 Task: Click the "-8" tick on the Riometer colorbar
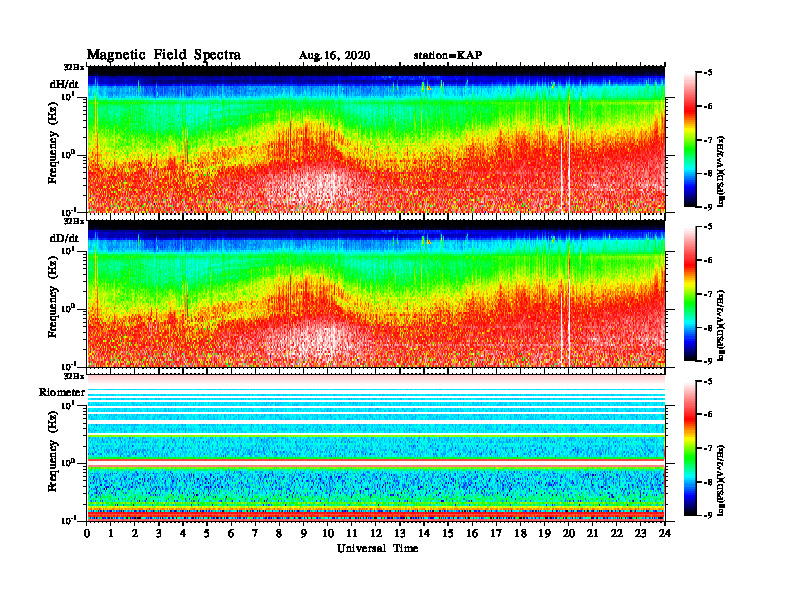(708, 482)
